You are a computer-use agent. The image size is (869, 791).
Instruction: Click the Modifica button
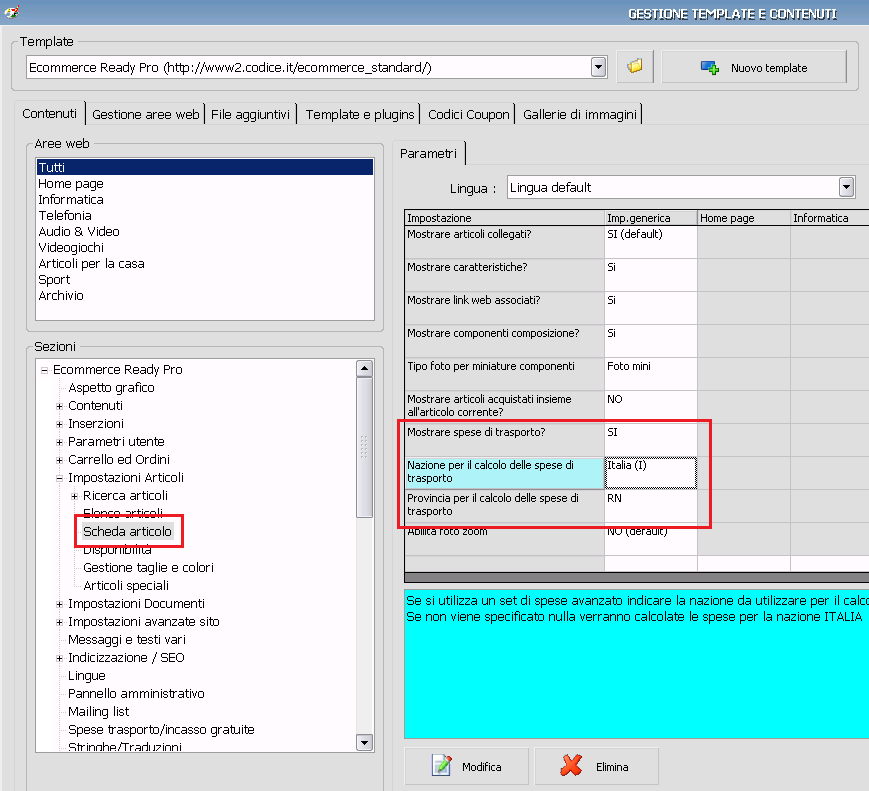467,766
